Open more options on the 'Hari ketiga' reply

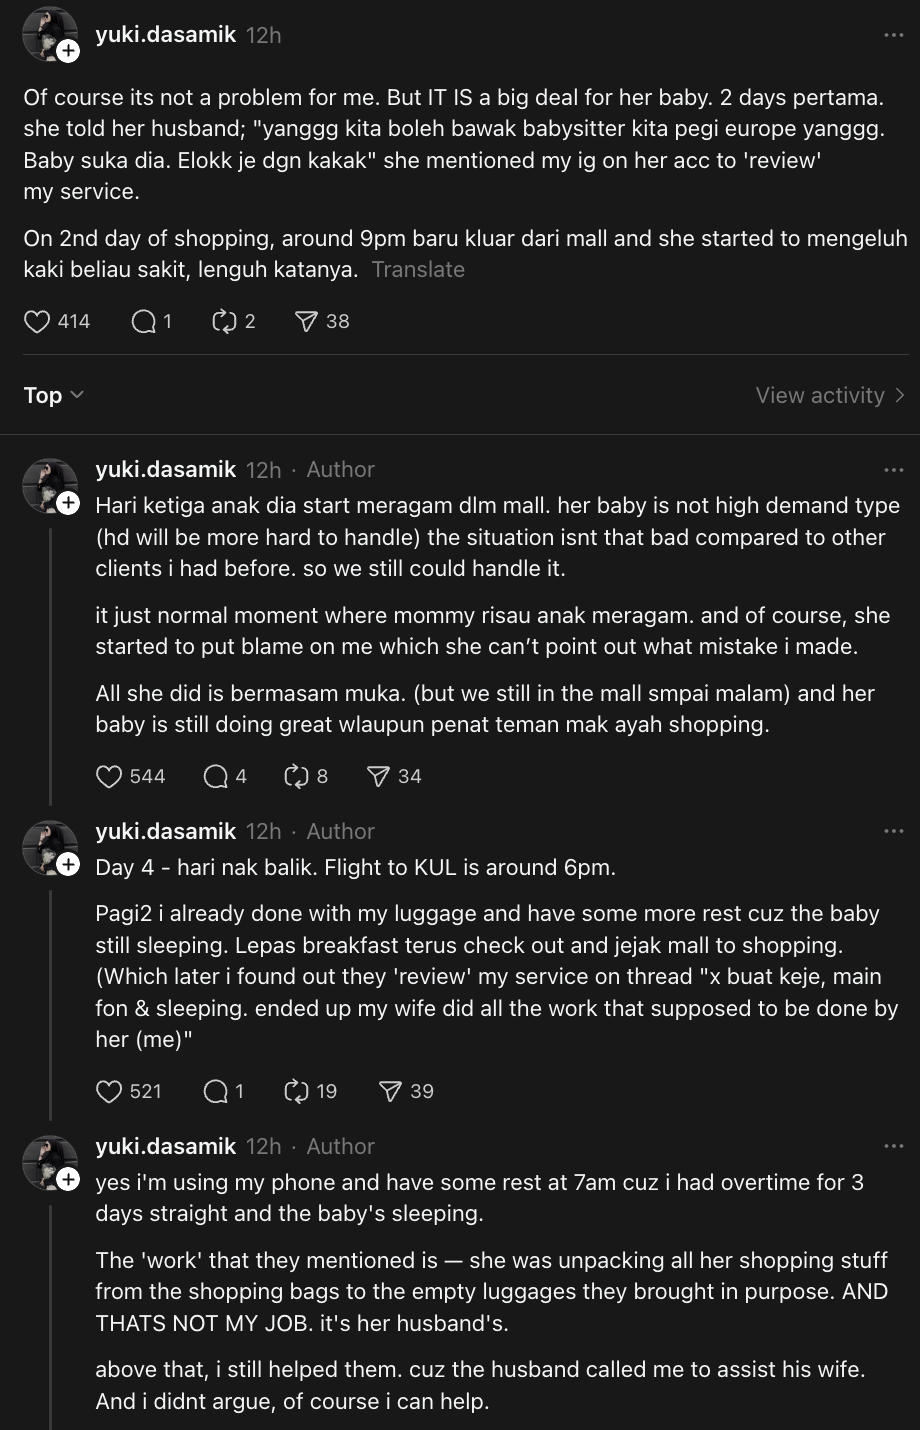pyautogui.click(x=893, y=470)
